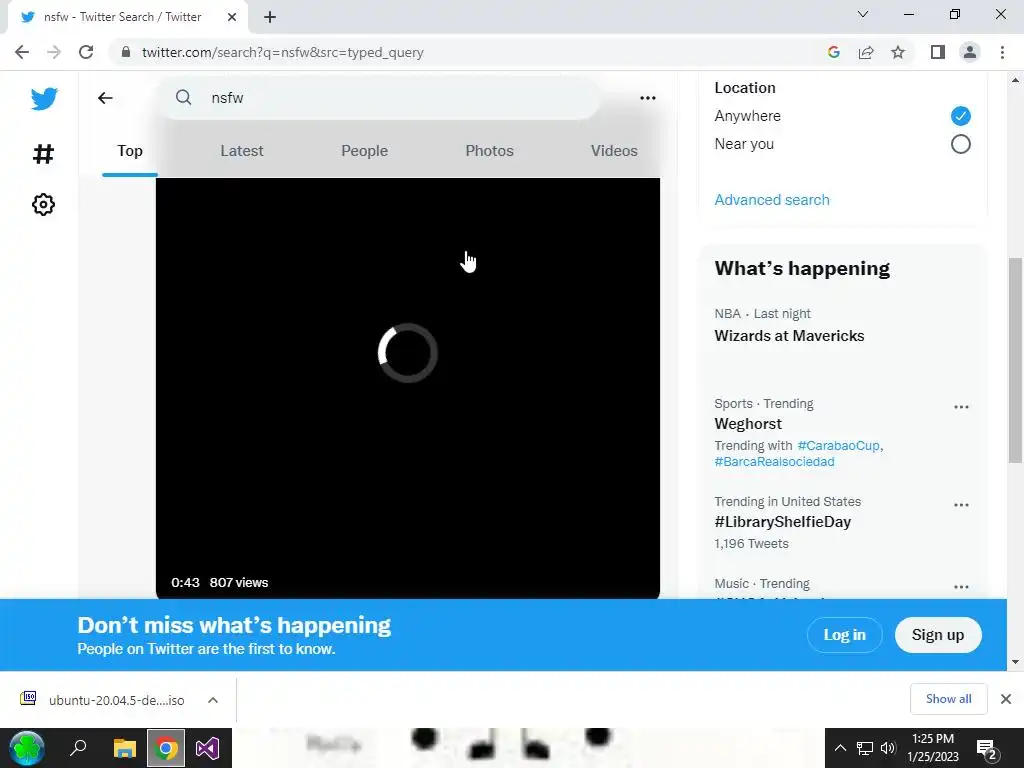
Task: Share this page via share icon
Action: coord(866,52)
